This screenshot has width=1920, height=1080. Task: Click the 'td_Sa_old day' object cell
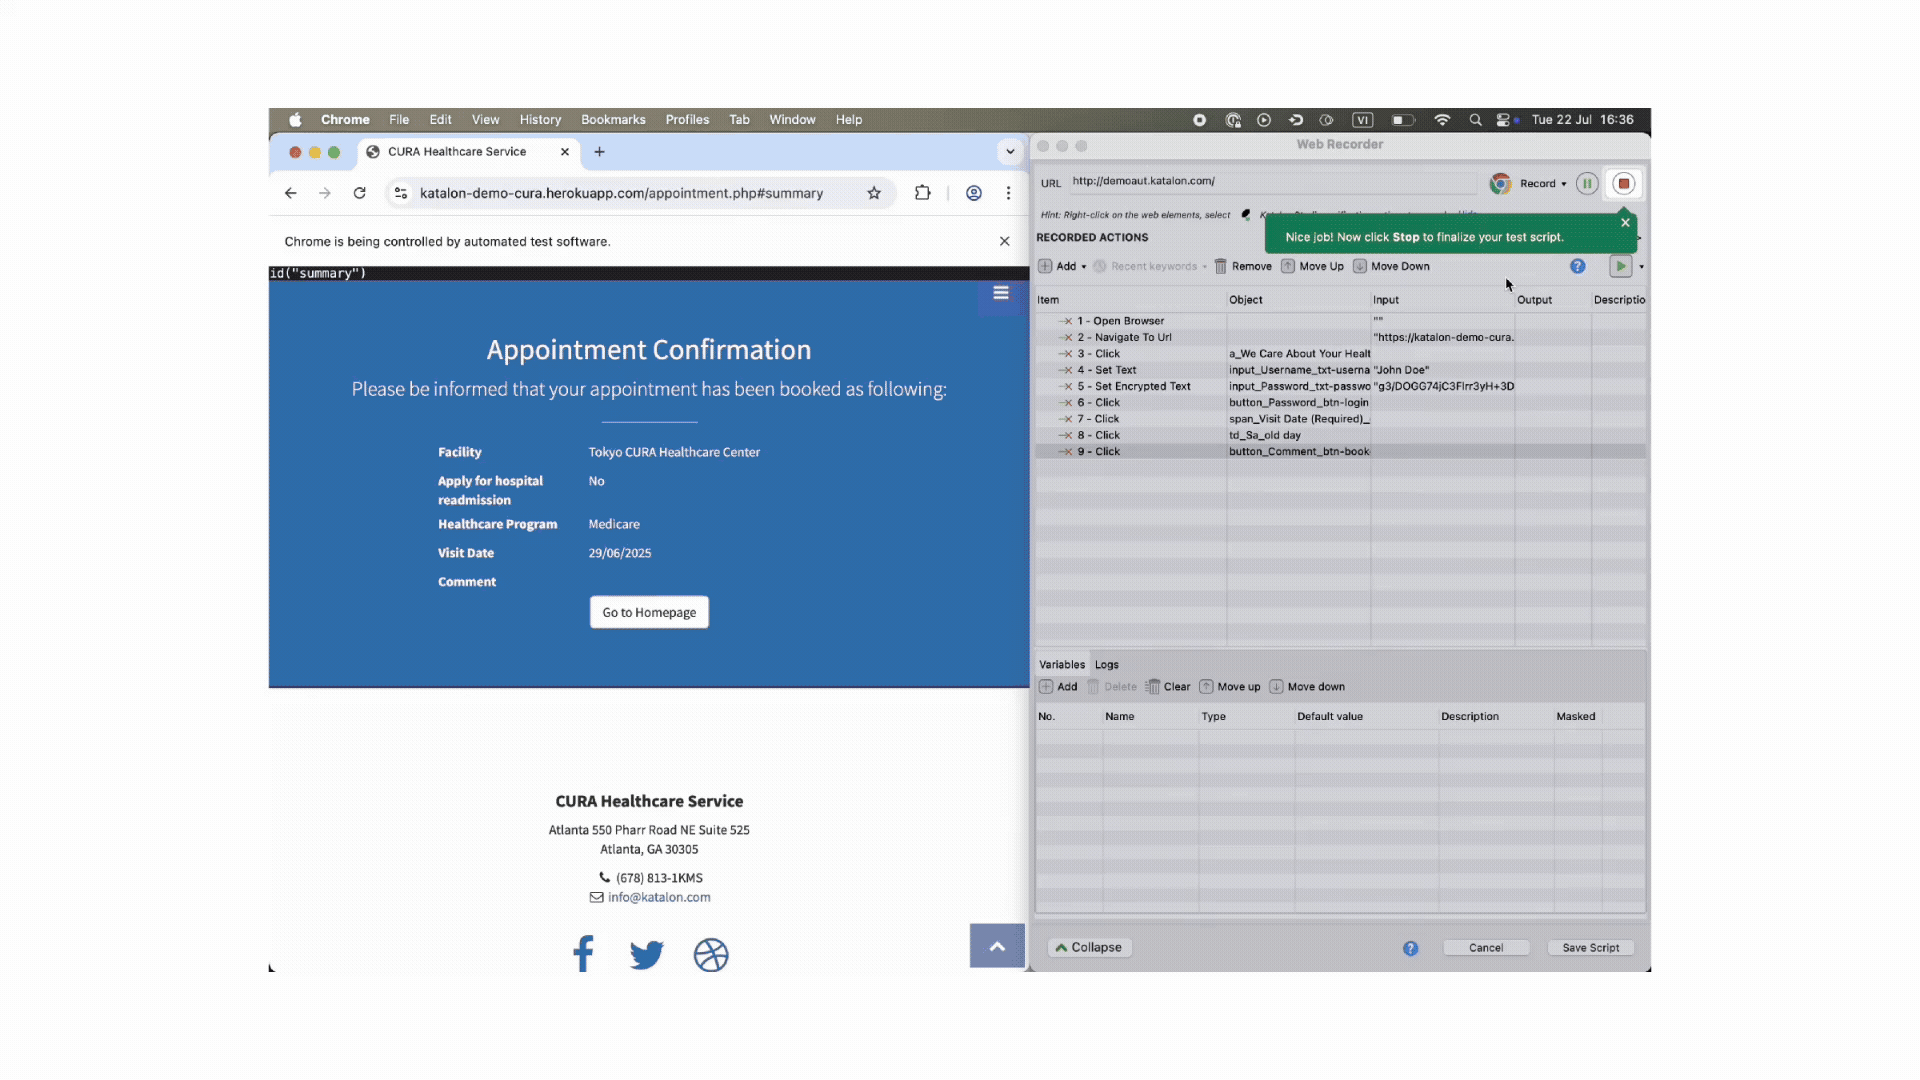click(x=1298, y=435)
